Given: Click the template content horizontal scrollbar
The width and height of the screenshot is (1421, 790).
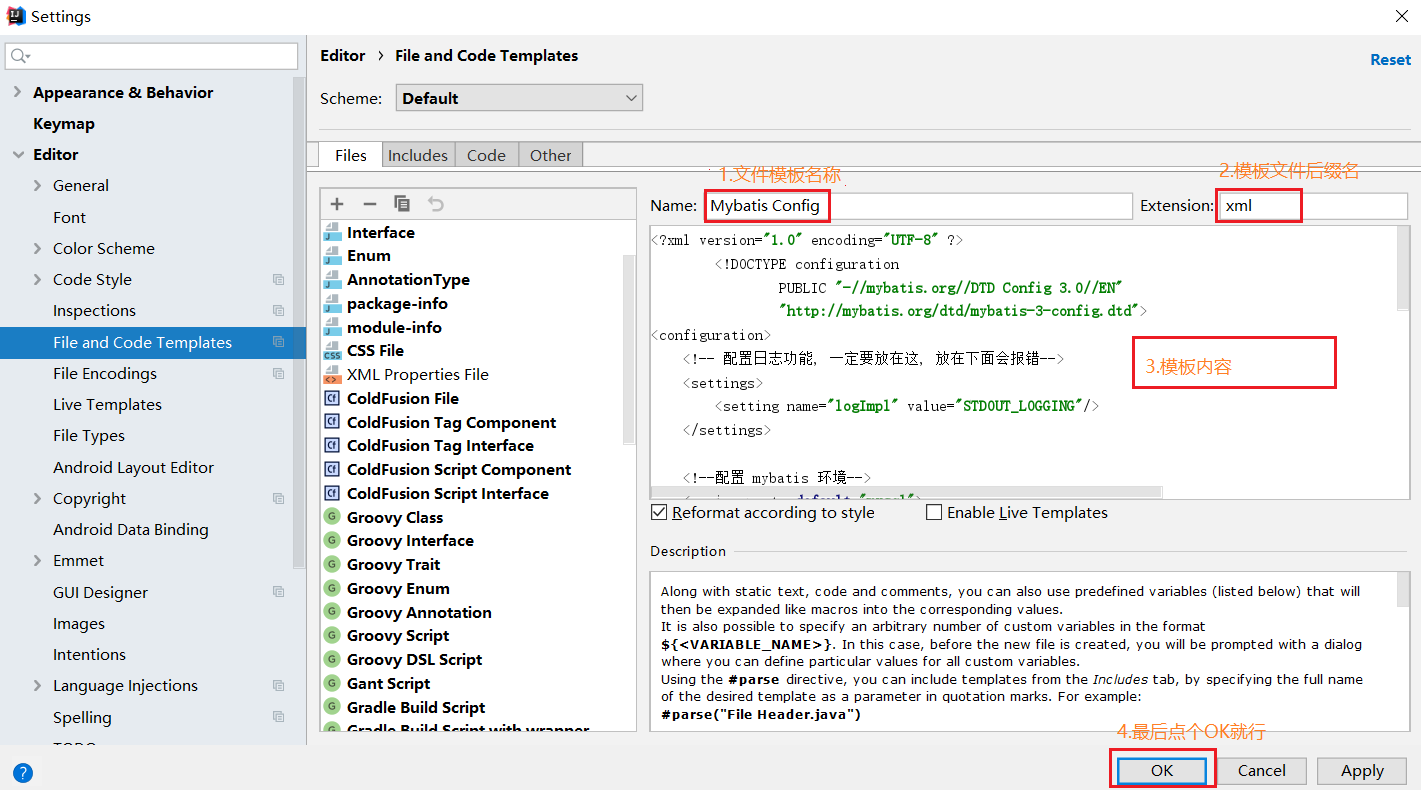Looking at the screenshot, I should [906, 493].
